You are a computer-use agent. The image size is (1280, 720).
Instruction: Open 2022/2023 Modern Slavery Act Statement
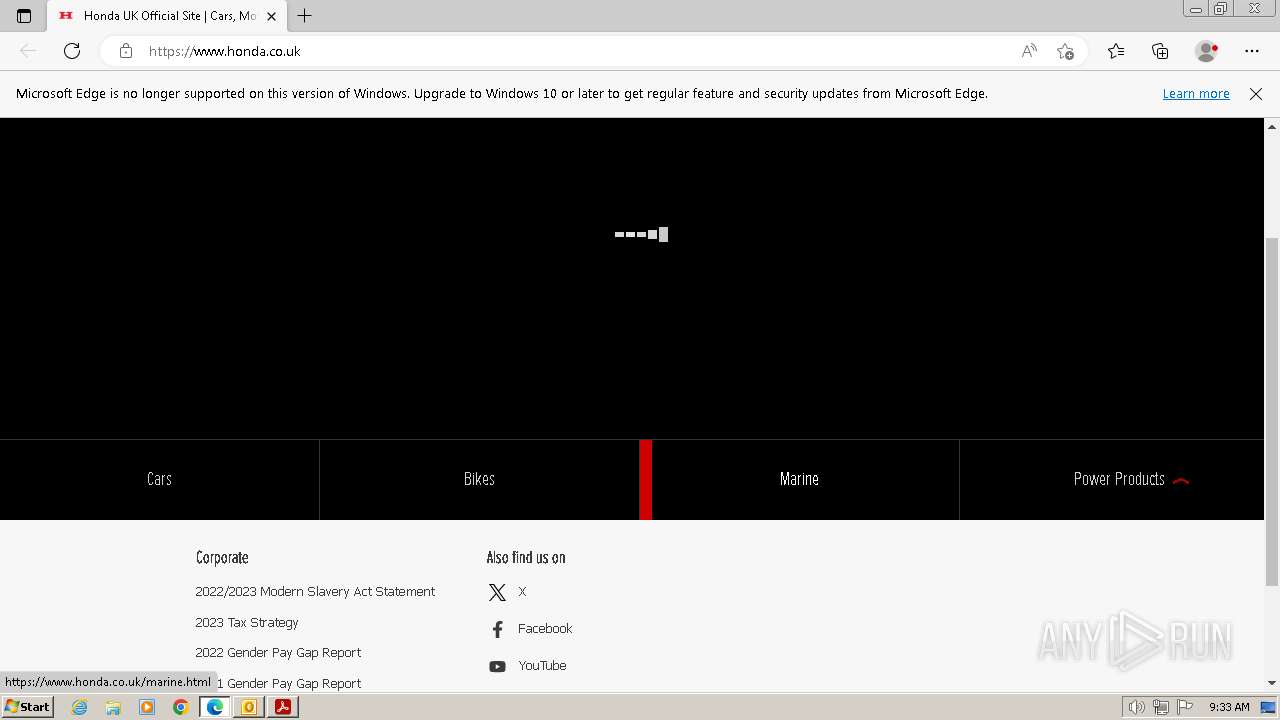315,592
